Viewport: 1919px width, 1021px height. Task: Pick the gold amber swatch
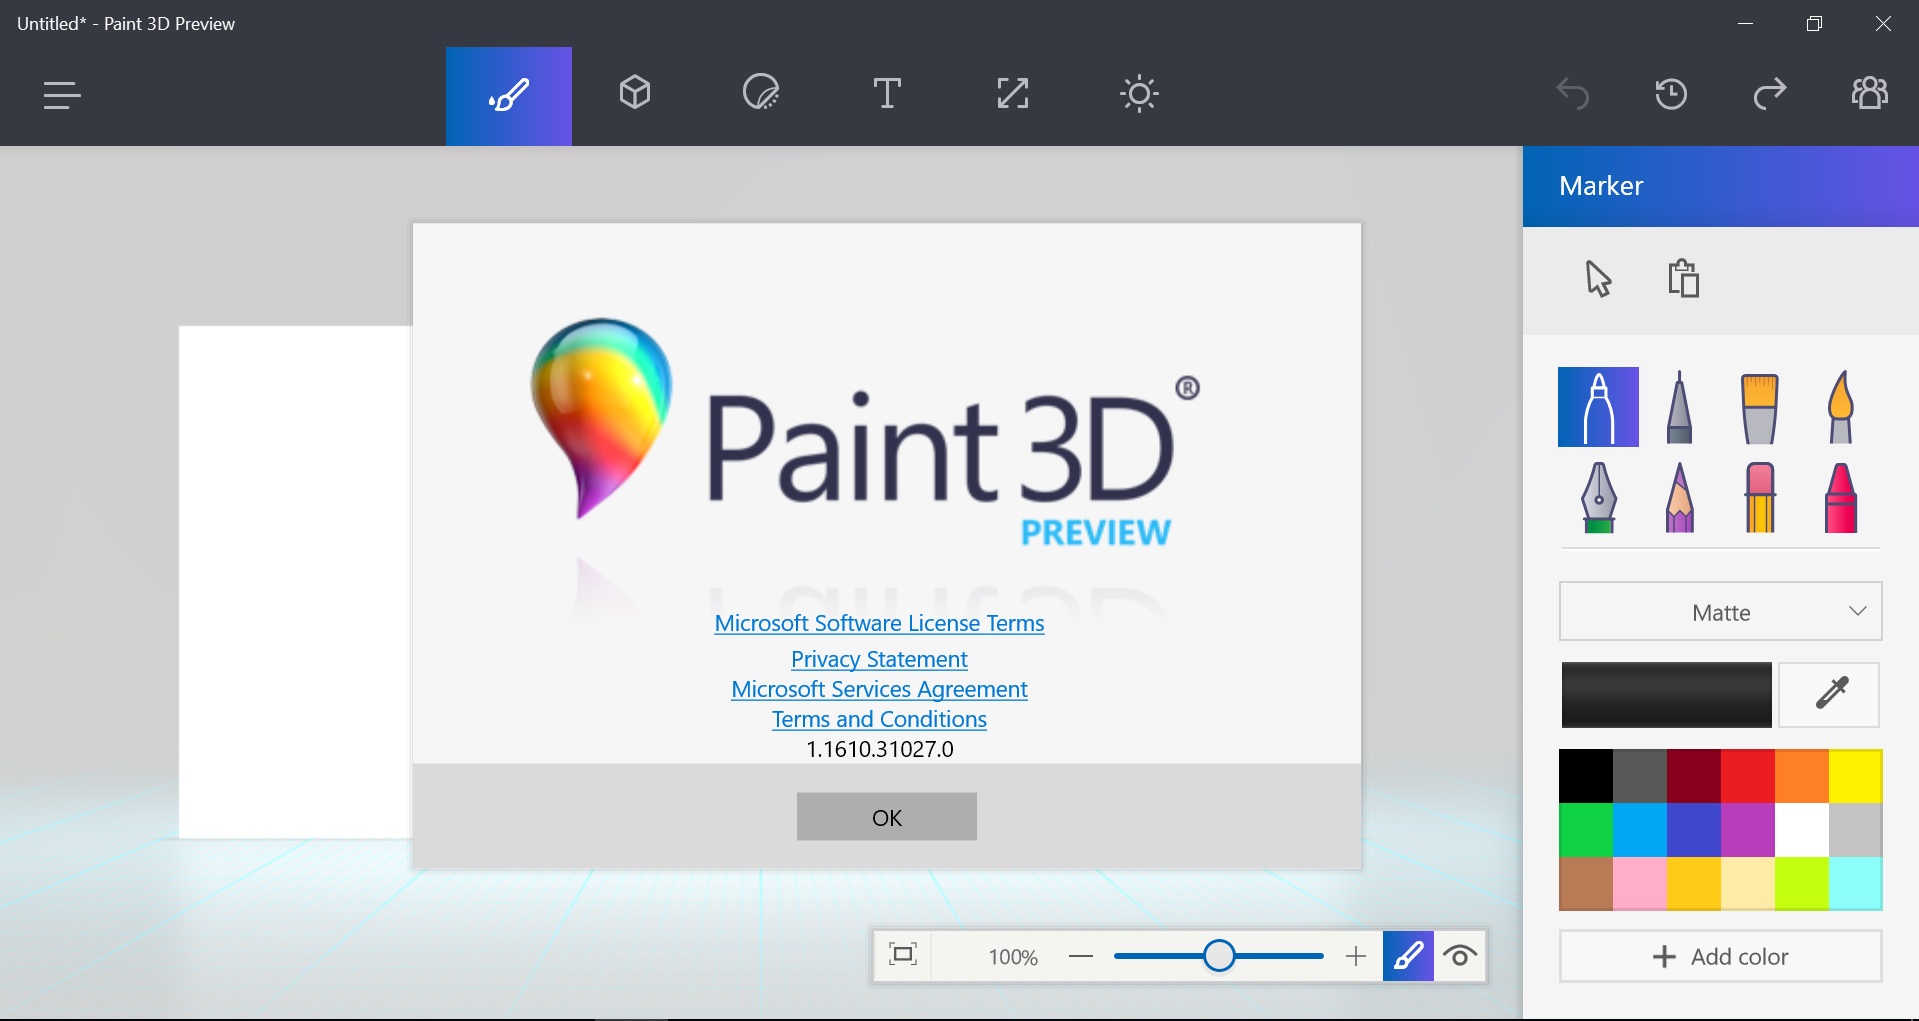[x=1694, y=884]
